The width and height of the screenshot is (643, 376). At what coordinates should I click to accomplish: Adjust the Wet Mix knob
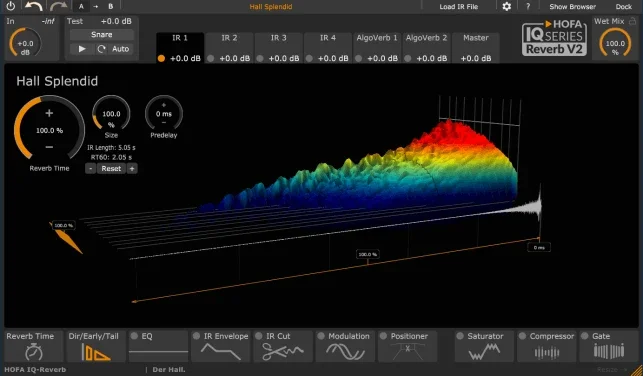615,43
